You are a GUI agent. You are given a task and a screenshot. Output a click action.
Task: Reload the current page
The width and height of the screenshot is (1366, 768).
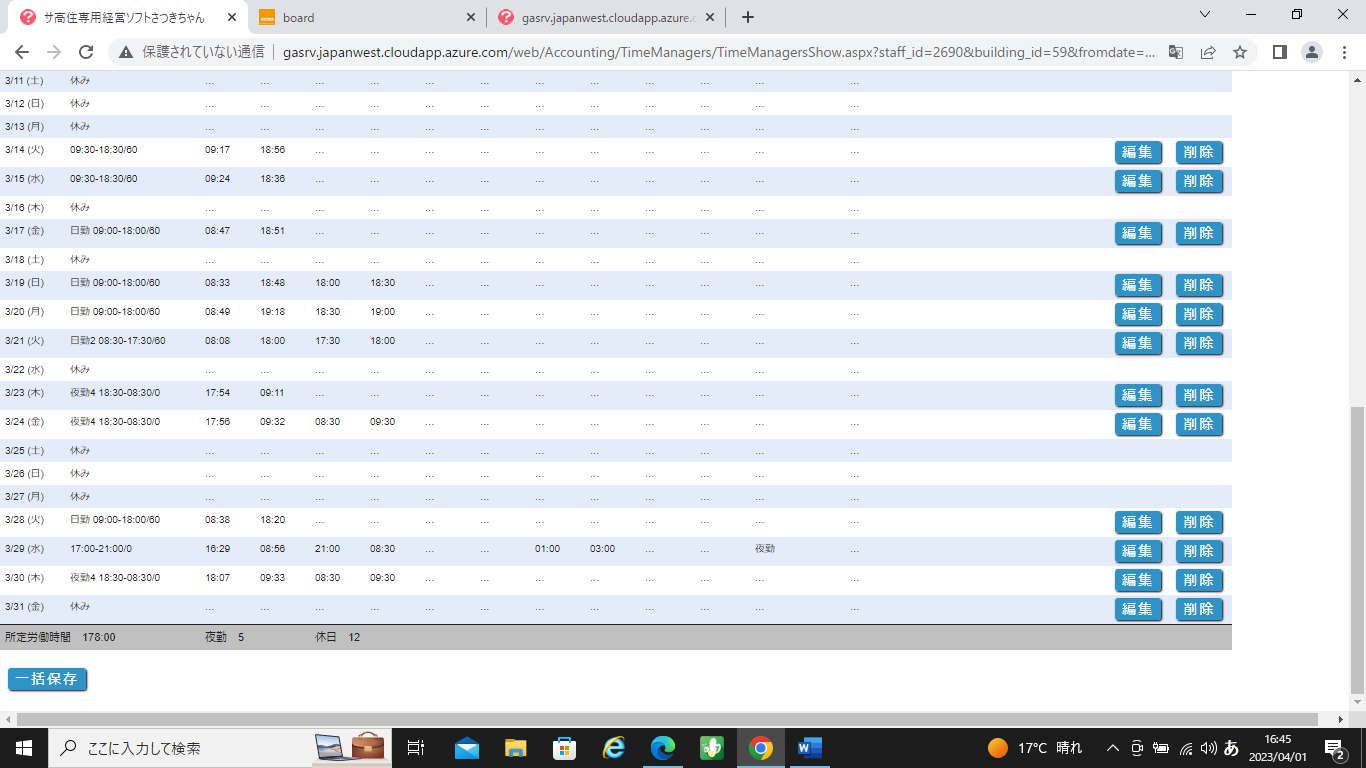pyautogui.click(x=86, y=52)
